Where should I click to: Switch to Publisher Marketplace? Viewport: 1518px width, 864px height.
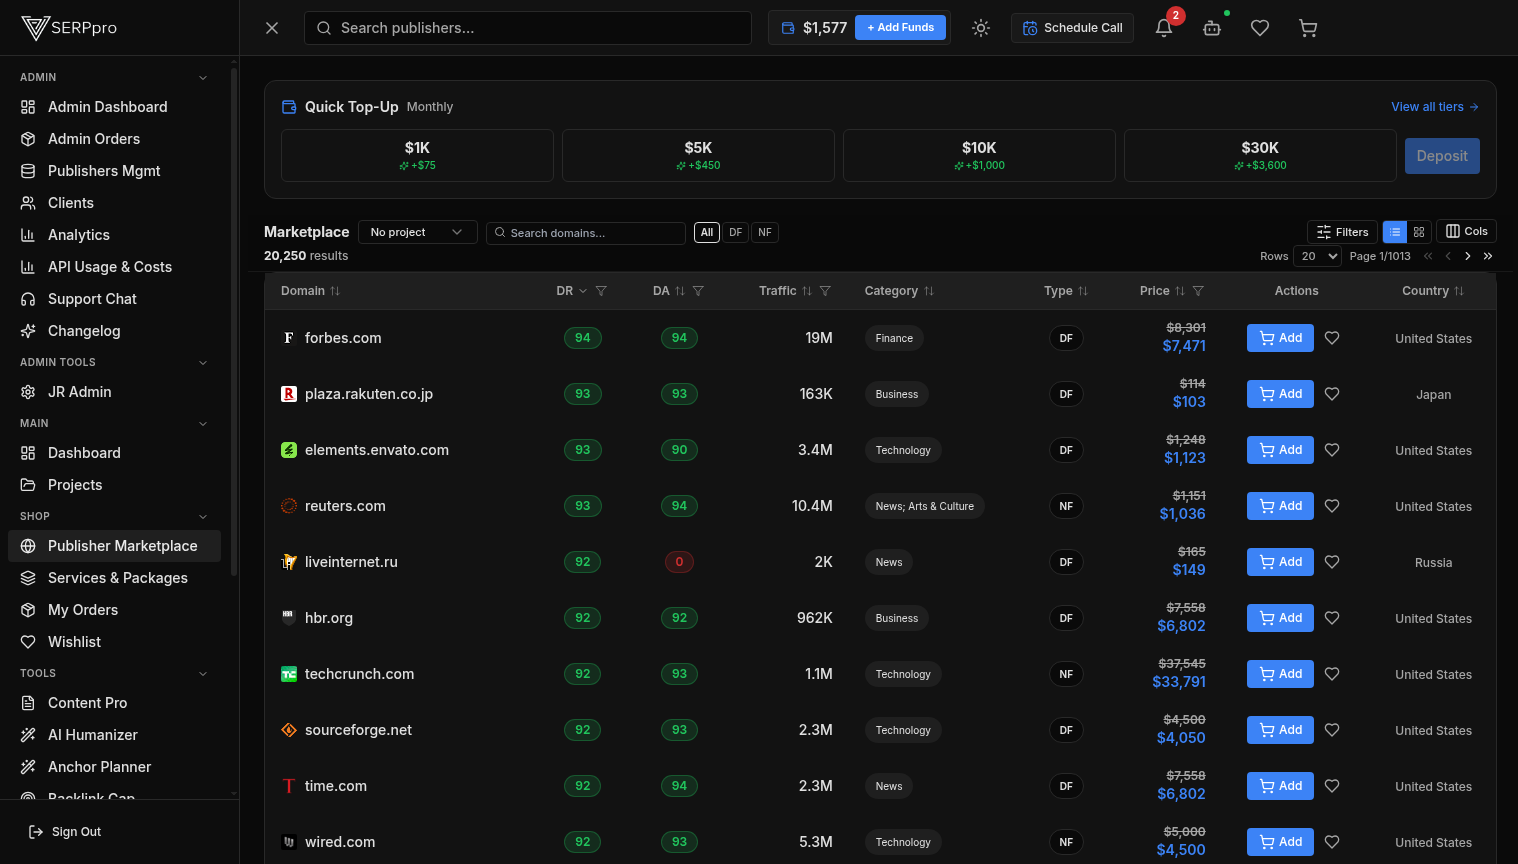coord(123,546)
